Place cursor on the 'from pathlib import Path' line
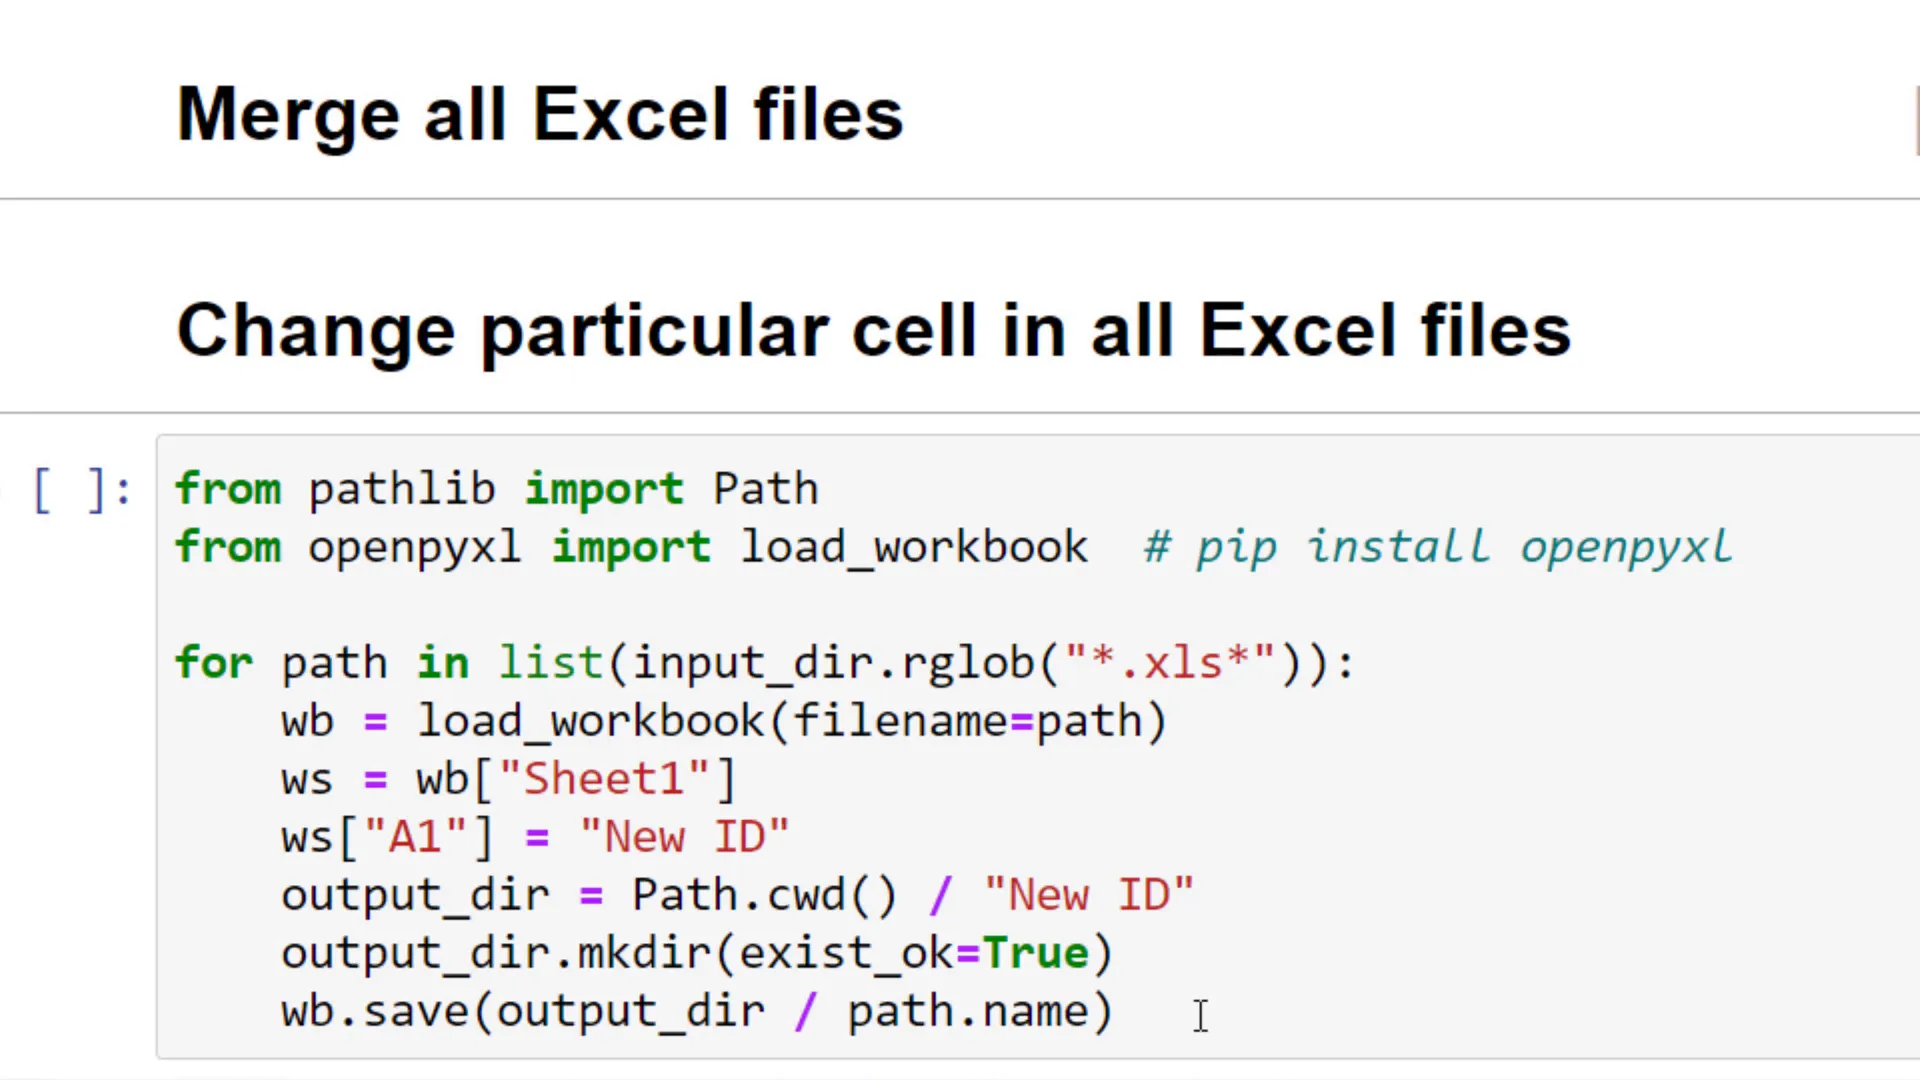Viewport: 1920px width, 1080px height. point(497,489)
